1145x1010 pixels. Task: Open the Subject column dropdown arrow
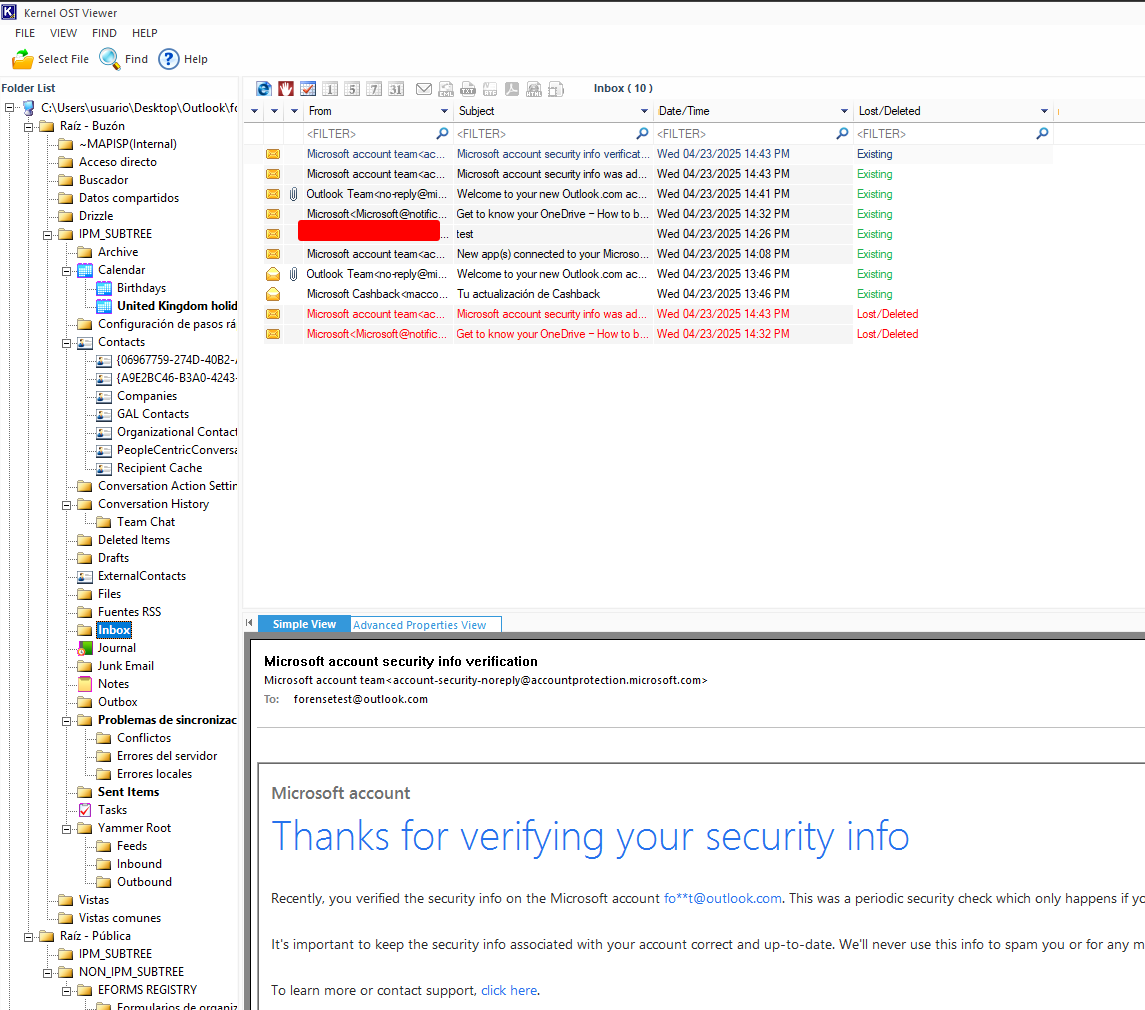click(x=644, y=111)
